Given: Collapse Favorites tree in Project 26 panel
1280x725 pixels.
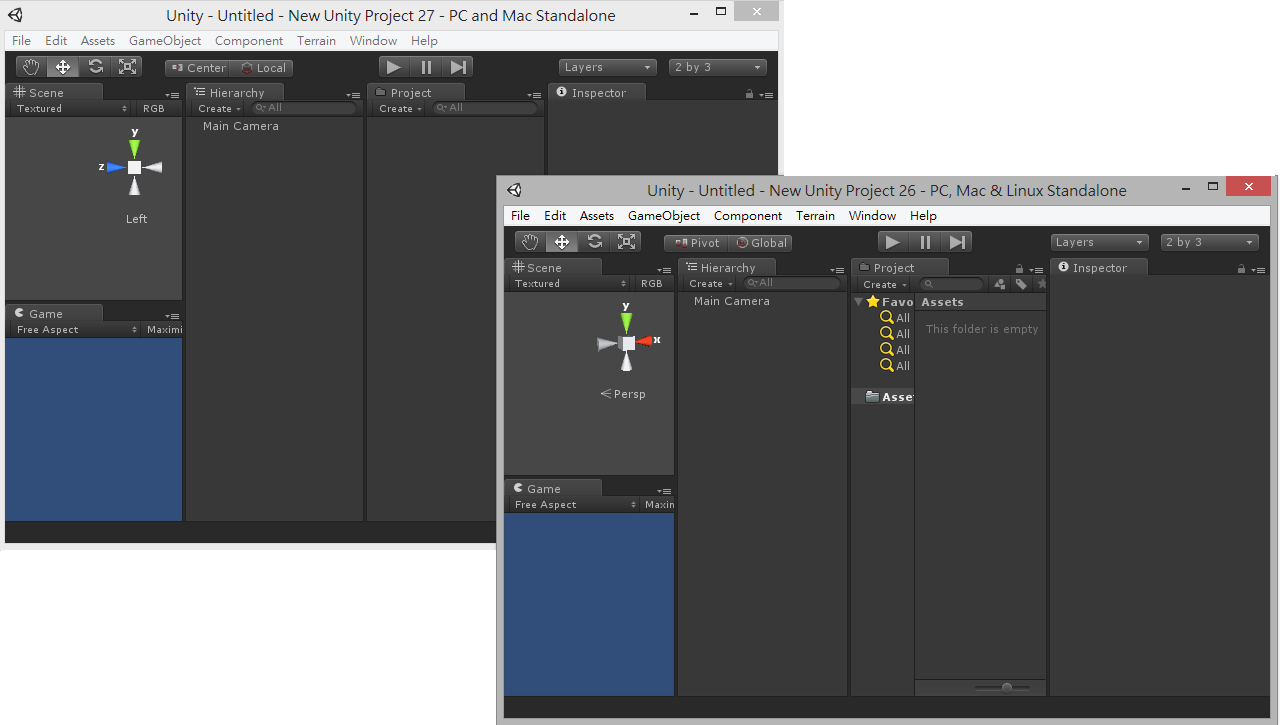Looking at the screenshot, I should [858, 301].
